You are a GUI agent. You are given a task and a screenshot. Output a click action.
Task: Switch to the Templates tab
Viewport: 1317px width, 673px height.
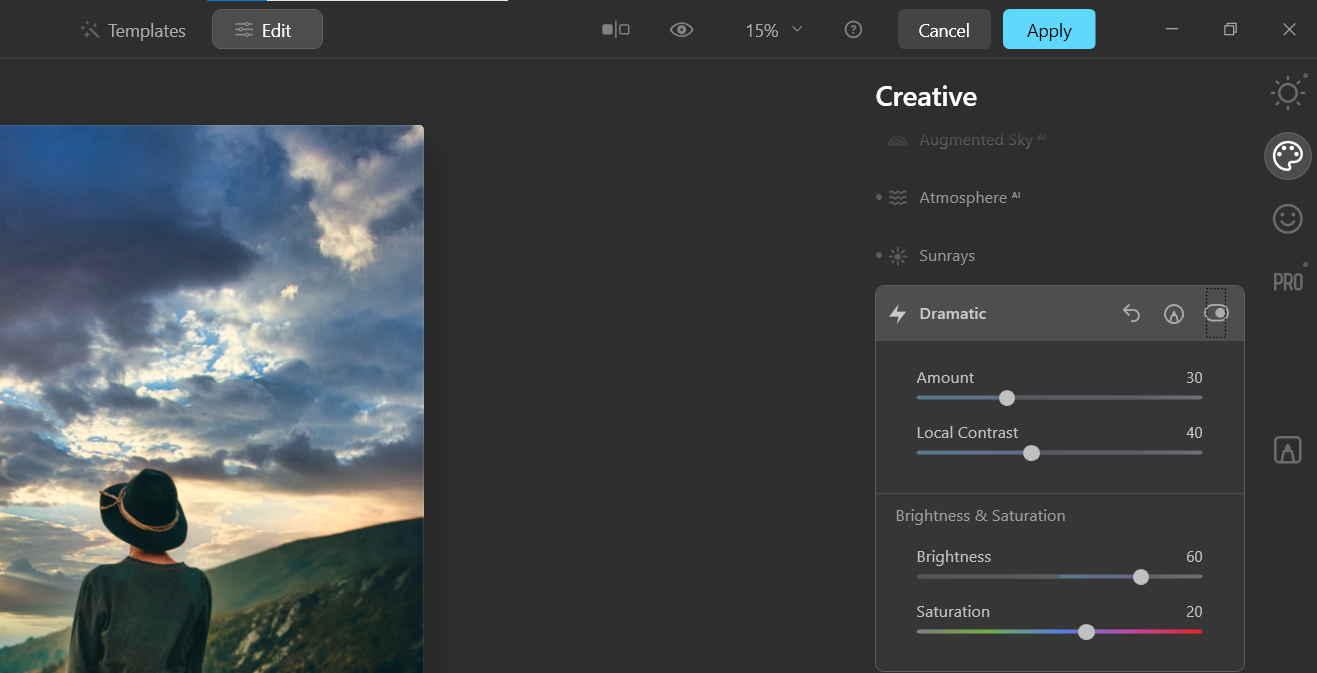(x=133, y=30)
